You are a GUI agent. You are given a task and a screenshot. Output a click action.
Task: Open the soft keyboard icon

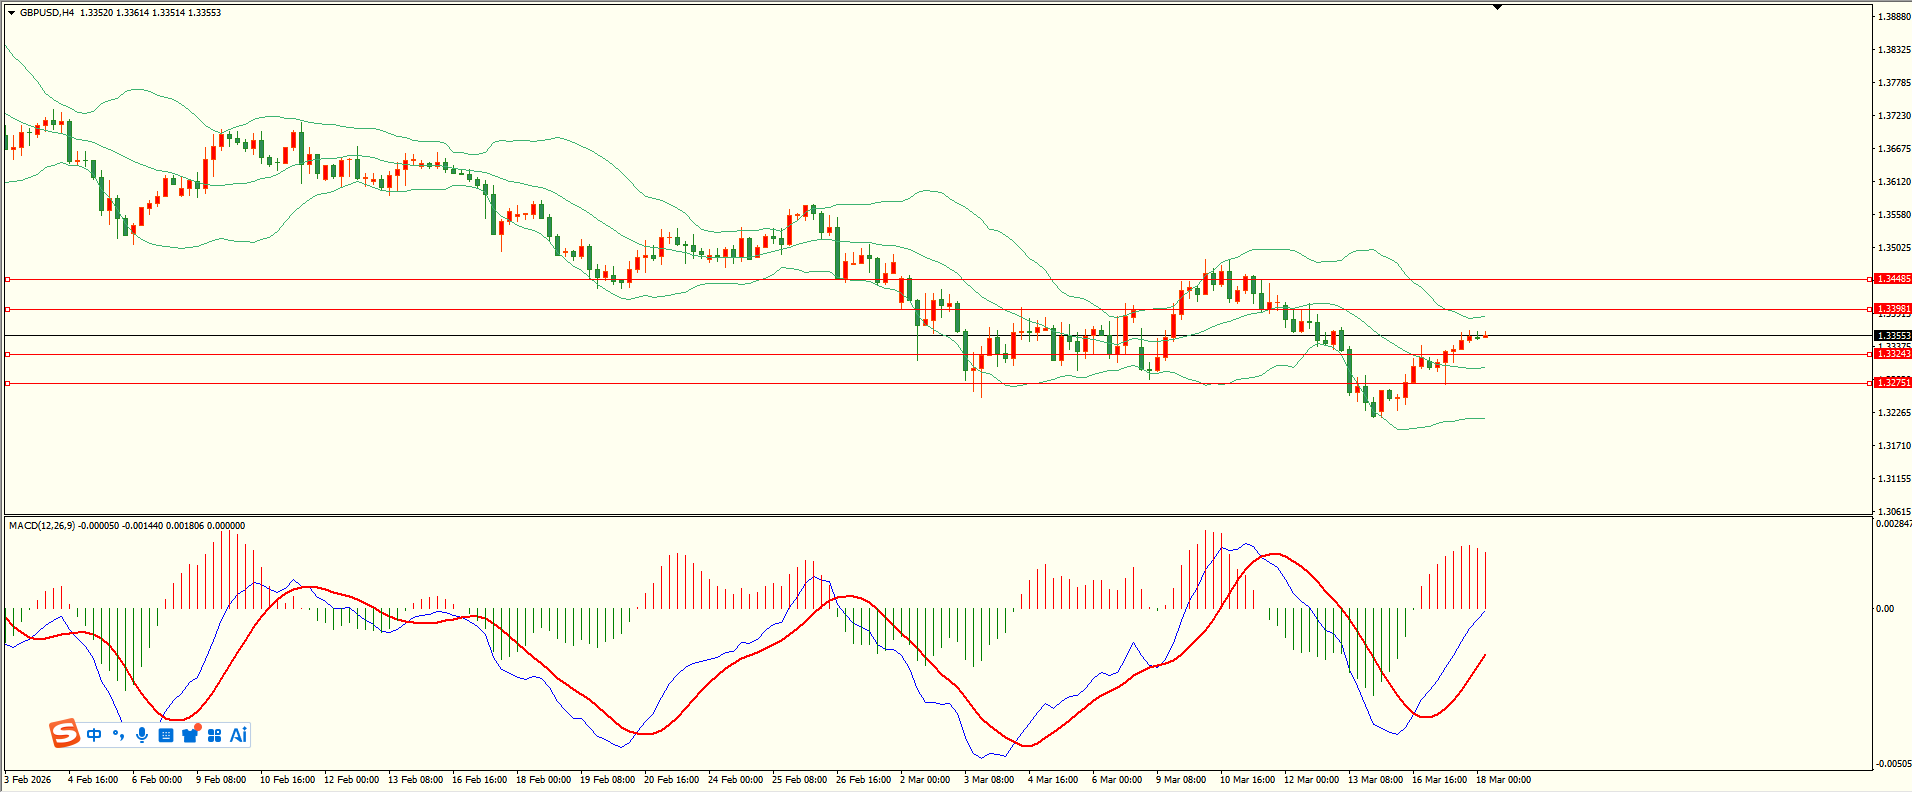166,735
